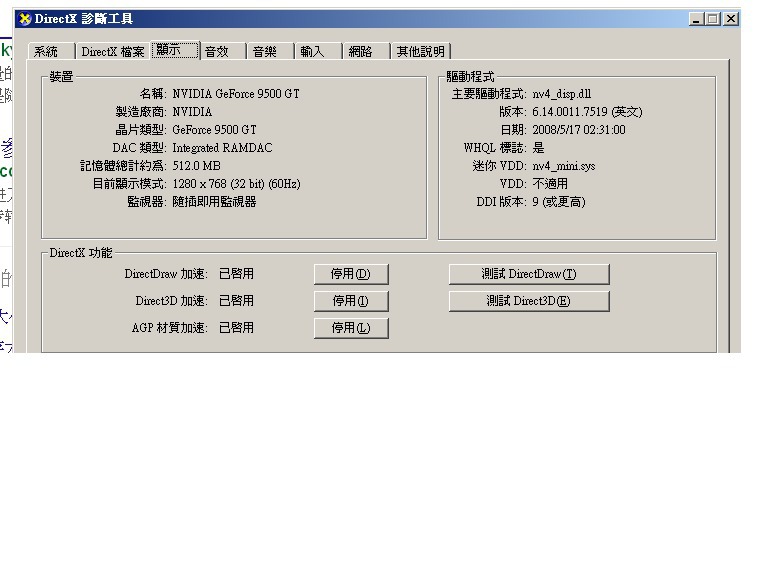Select the 顯示 tab
The height and width of the screenshot is (586, 774).
[x=175, y=50]
